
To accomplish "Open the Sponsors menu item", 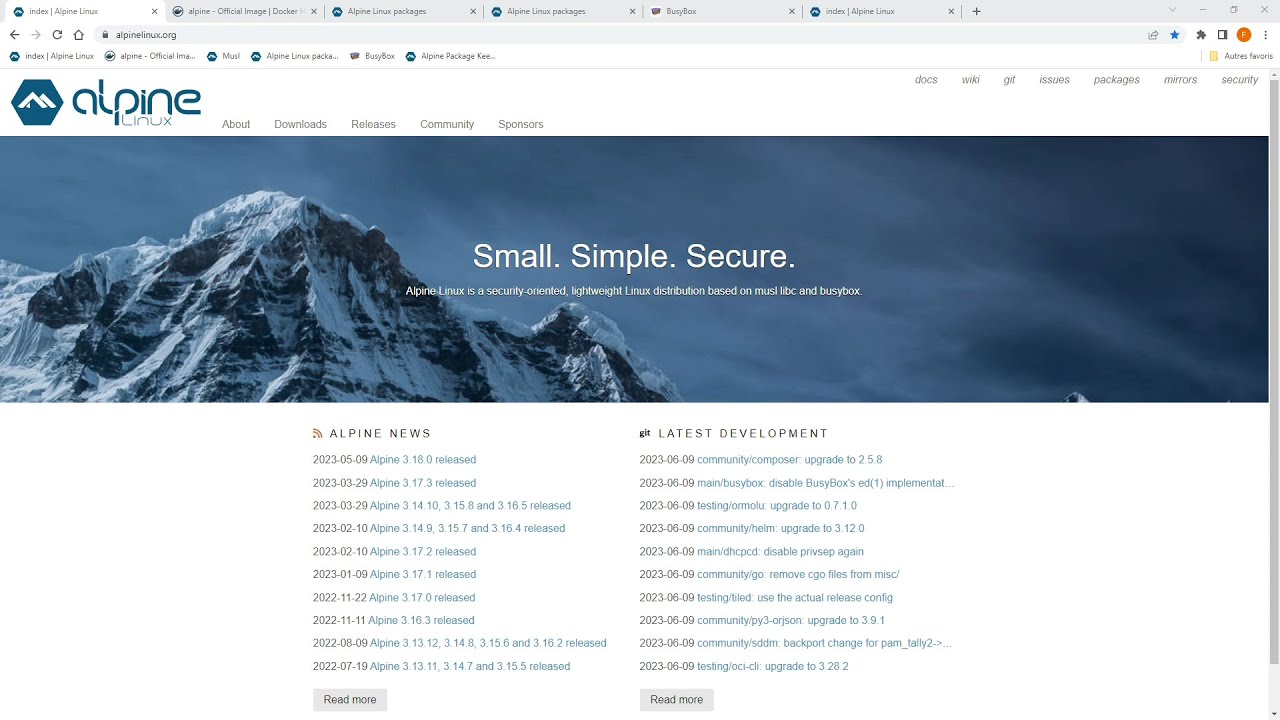I will coord(521,124).
